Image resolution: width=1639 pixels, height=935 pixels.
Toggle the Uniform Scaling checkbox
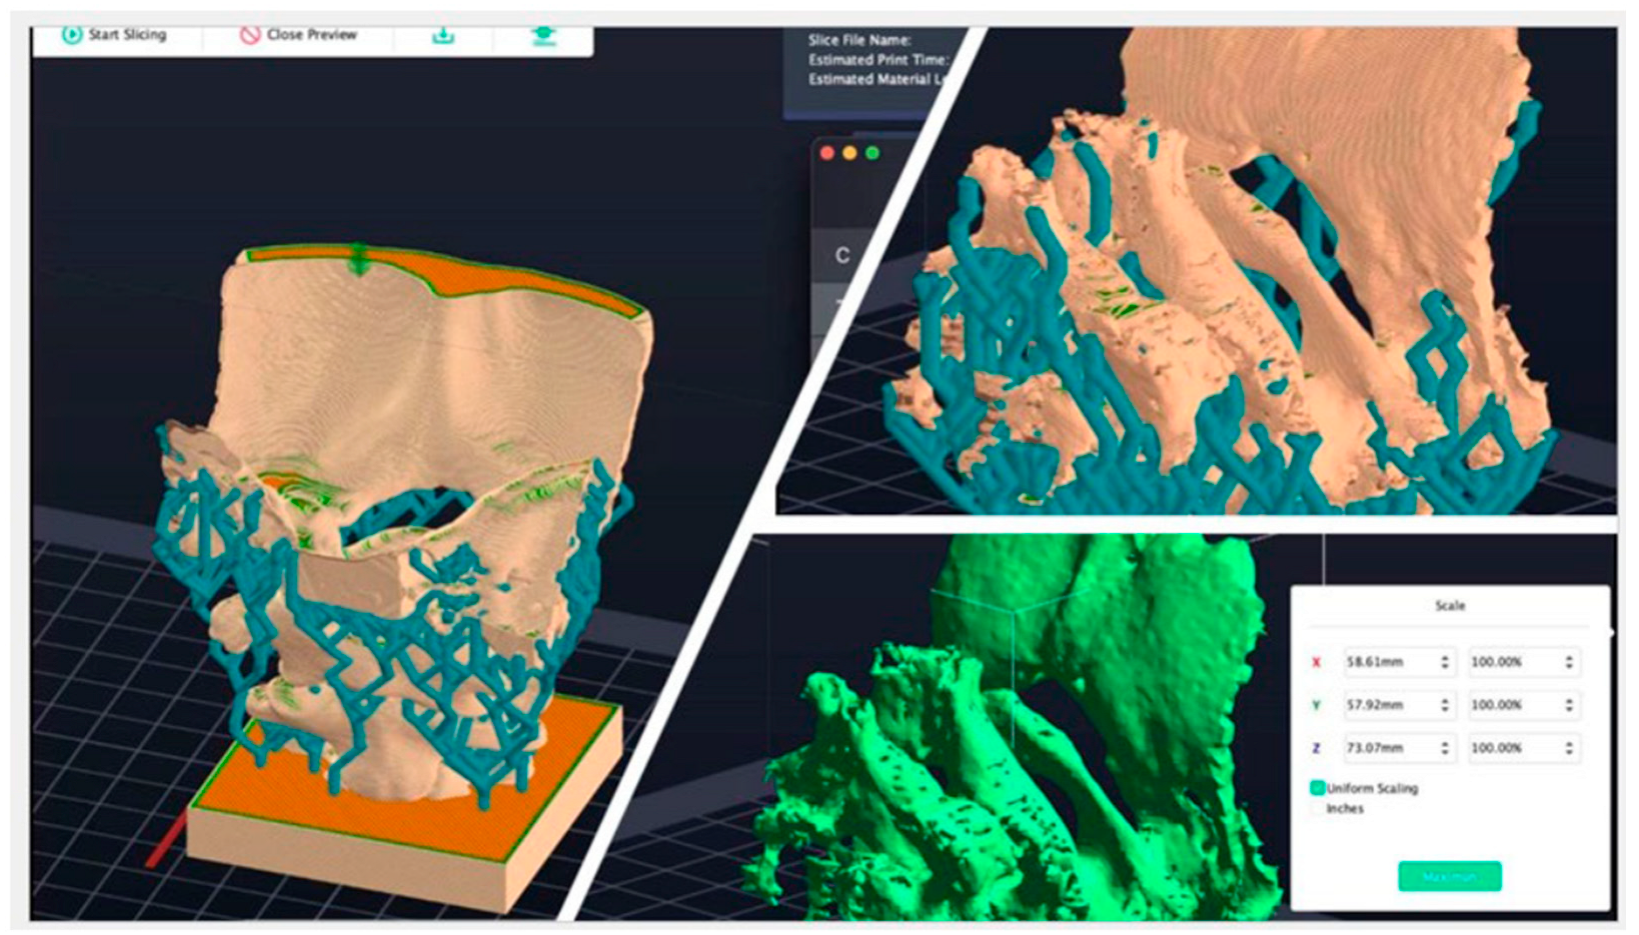tap(1318, 788)
